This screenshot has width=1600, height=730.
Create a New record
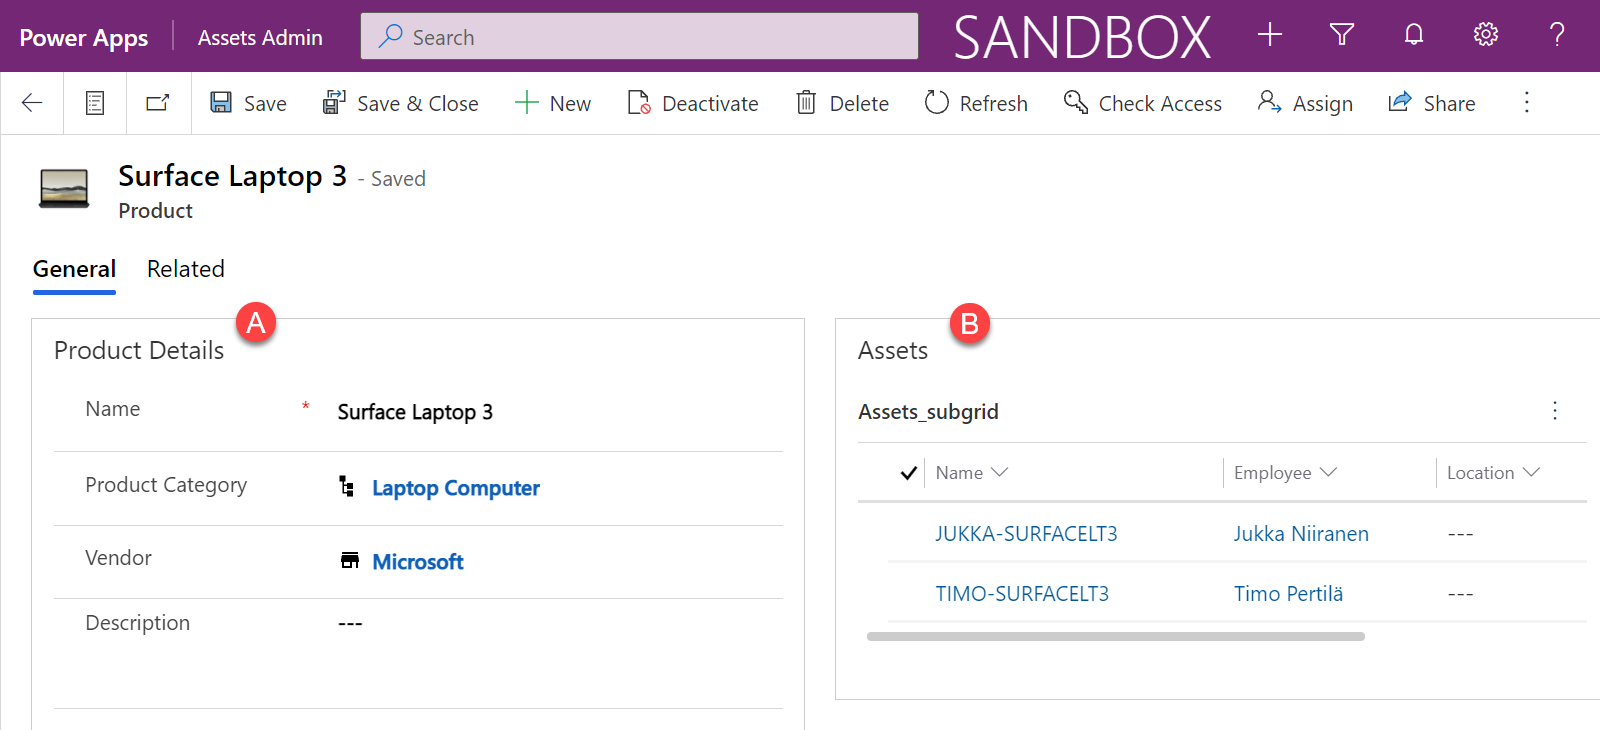click(552, 103)
